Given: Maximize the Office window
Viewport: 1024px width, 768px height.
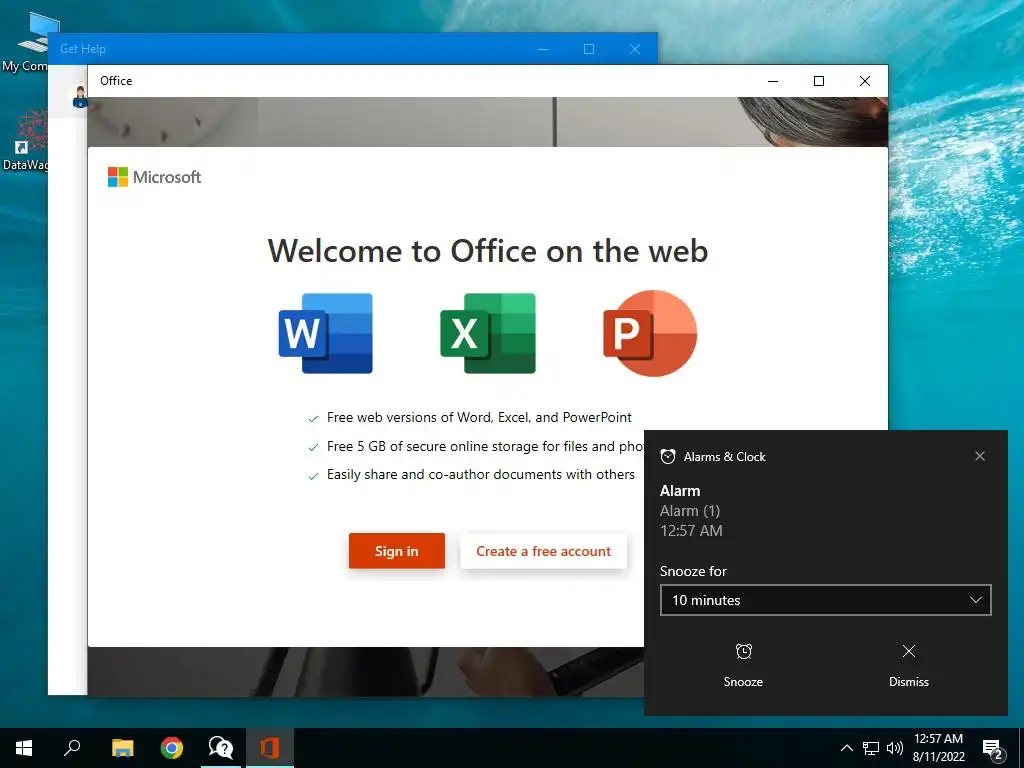Looking at the screenshot, I should 819,81.
